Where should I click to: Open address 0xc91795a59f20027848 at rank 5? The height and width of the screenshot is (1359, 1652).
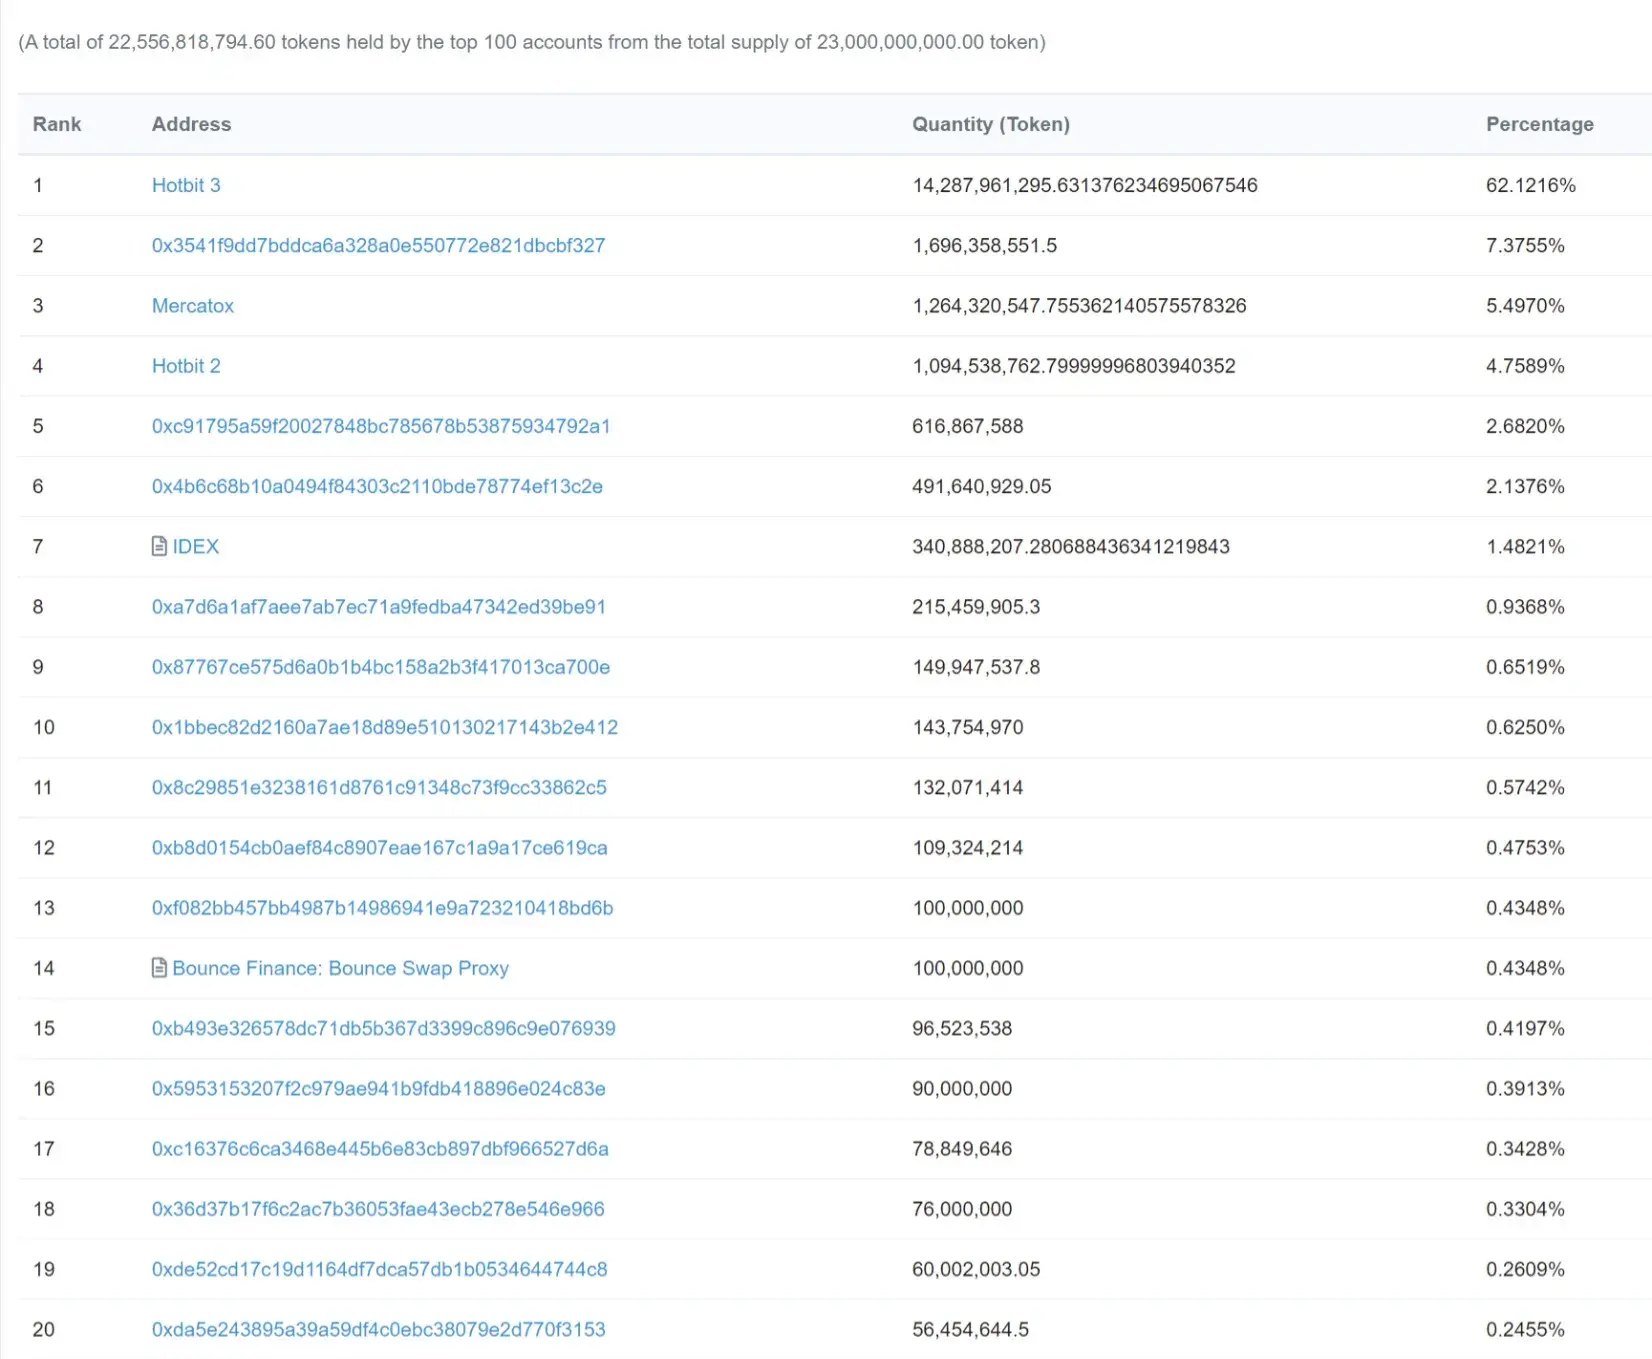tap(381, 426)
